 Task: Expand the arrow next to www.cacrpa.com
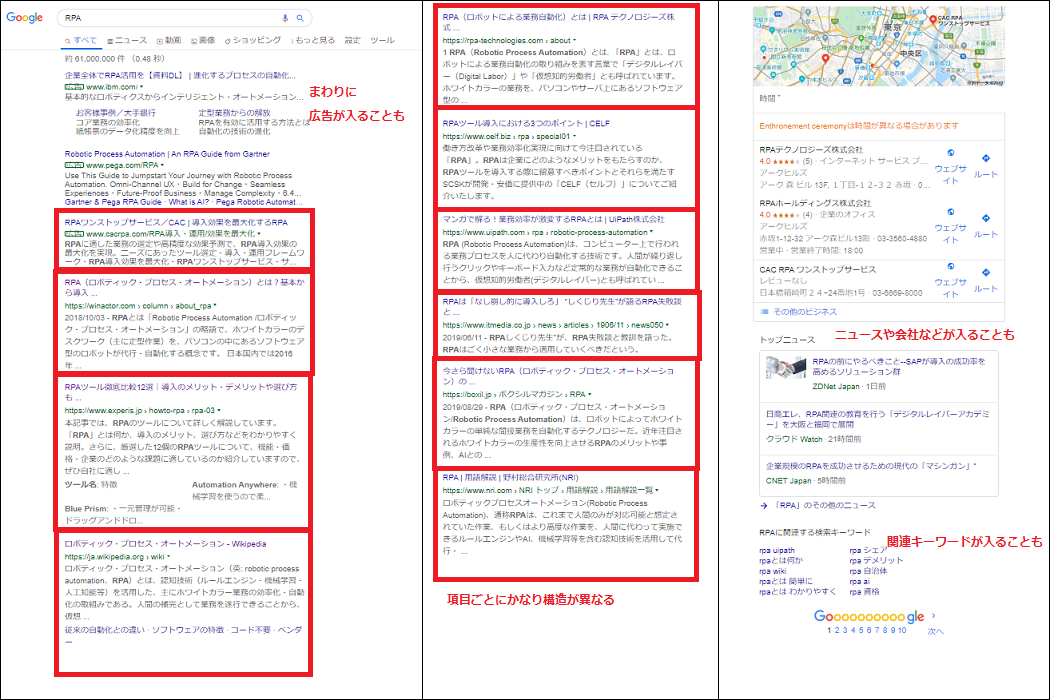click(258, 233)
